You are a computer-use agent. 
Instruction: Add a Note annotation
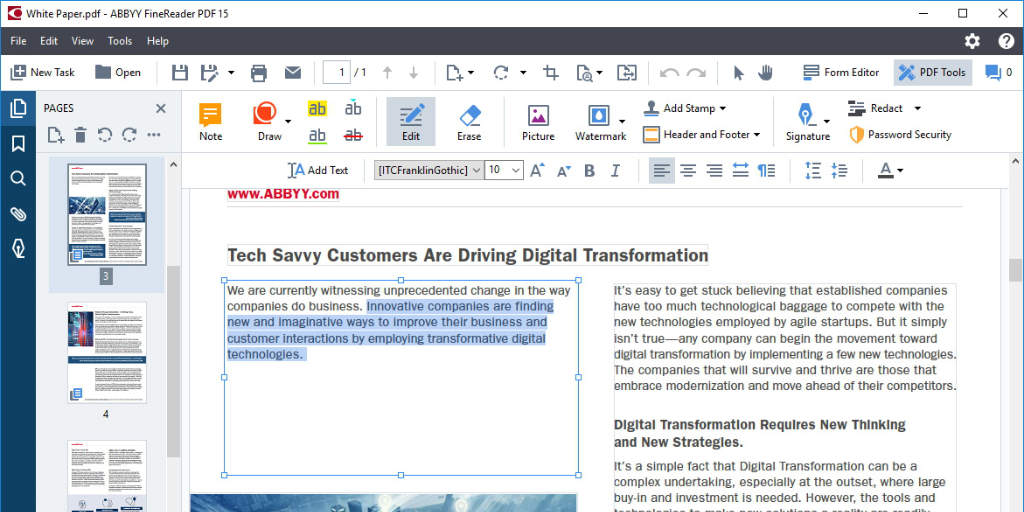point(210,122)
